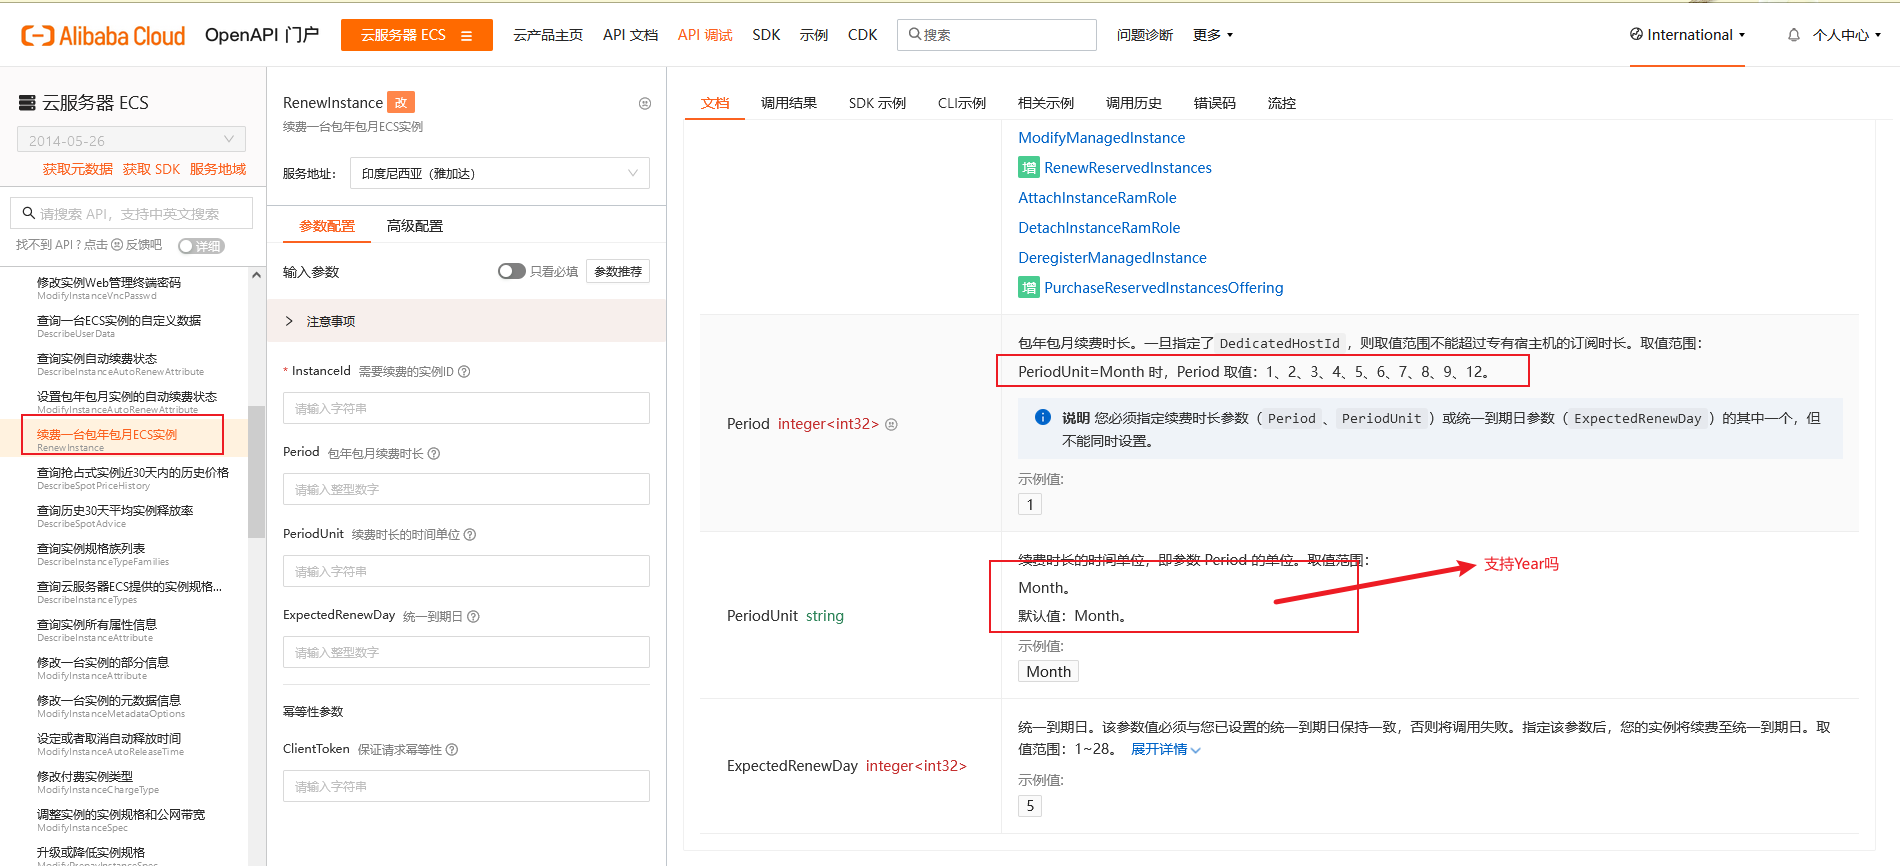1900x866 pixels.
Task: Open the 云服务器 ECS product selector
Action: [417, 35]
